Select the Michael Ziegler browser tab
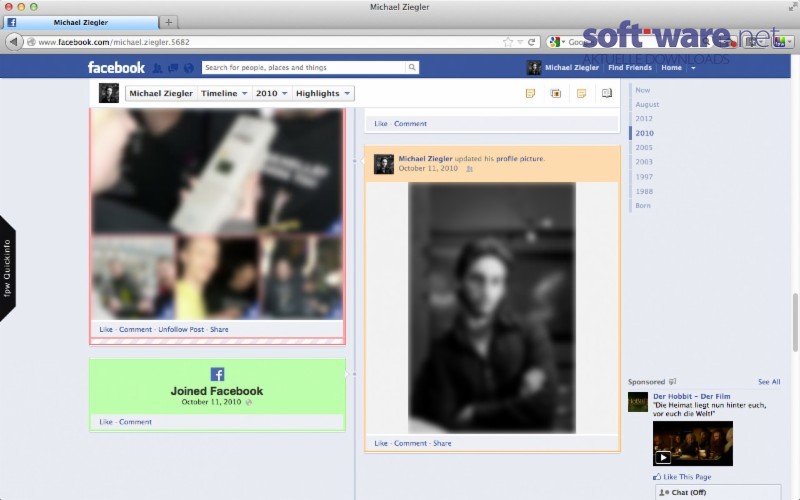Viewport: 800px width, 500px height. point(81,22)
